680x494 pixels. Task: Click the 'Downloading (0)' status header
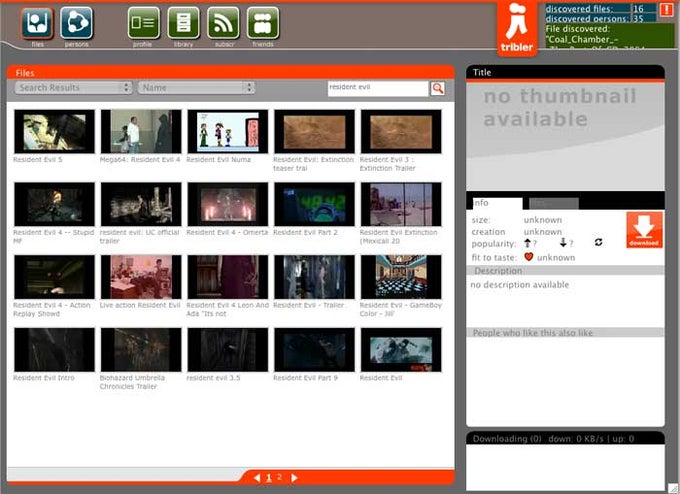pos(565,438)
